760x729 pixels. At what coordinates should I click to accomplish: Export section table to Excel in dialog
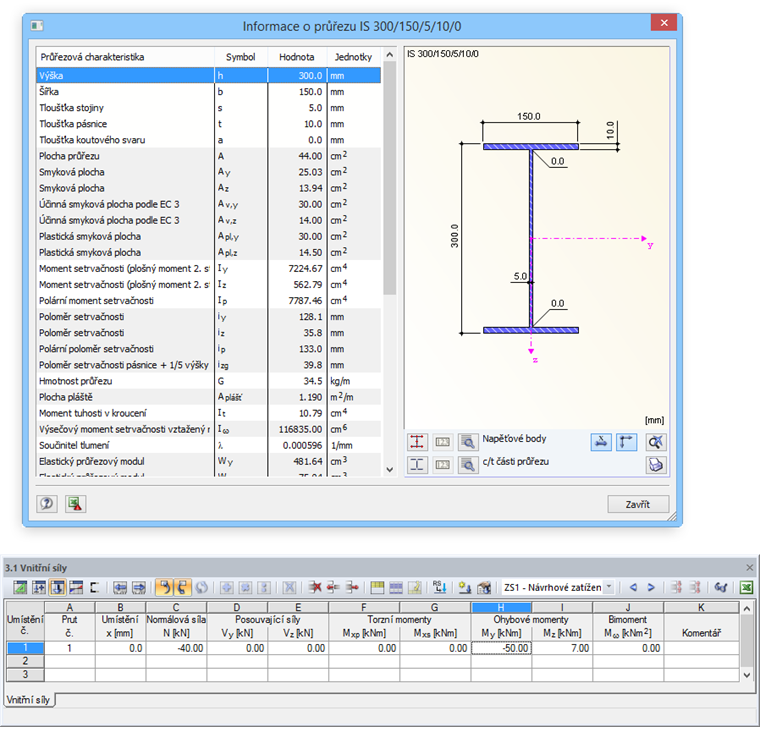tap(74, 504)
